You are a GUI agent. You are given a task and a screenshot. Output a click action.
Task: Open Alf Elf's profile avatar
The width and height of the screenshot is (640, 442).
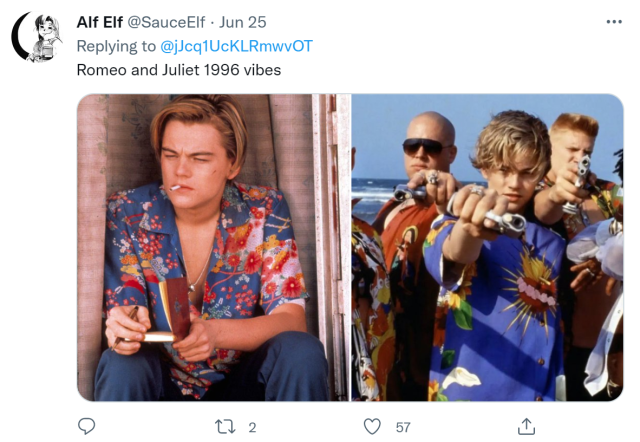tap(36, 38)
